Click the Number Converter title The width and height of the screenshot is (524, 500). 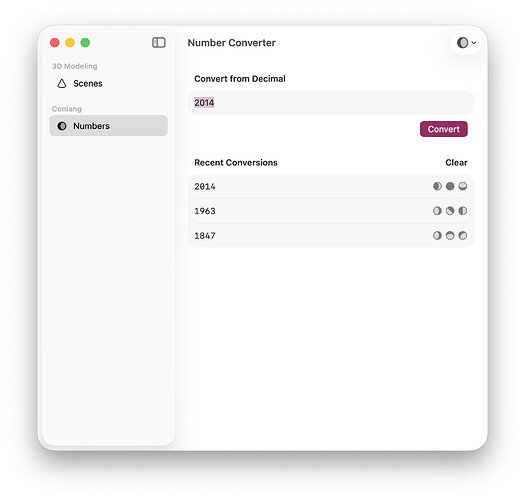[232, 43]
